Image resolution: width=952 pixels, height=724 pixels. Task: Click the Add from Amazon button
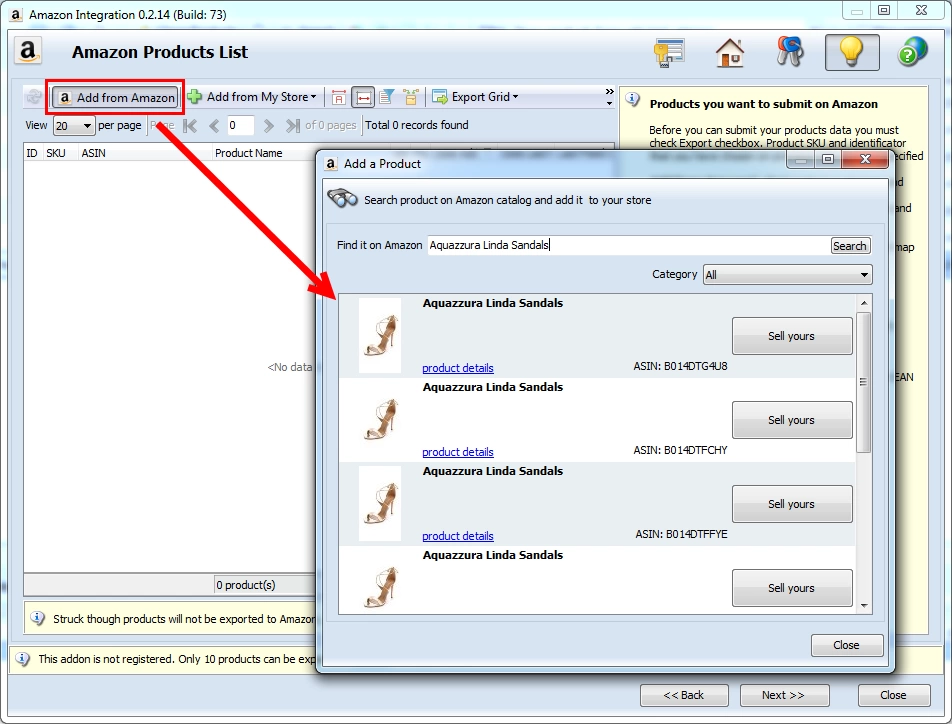pos(116,97)
